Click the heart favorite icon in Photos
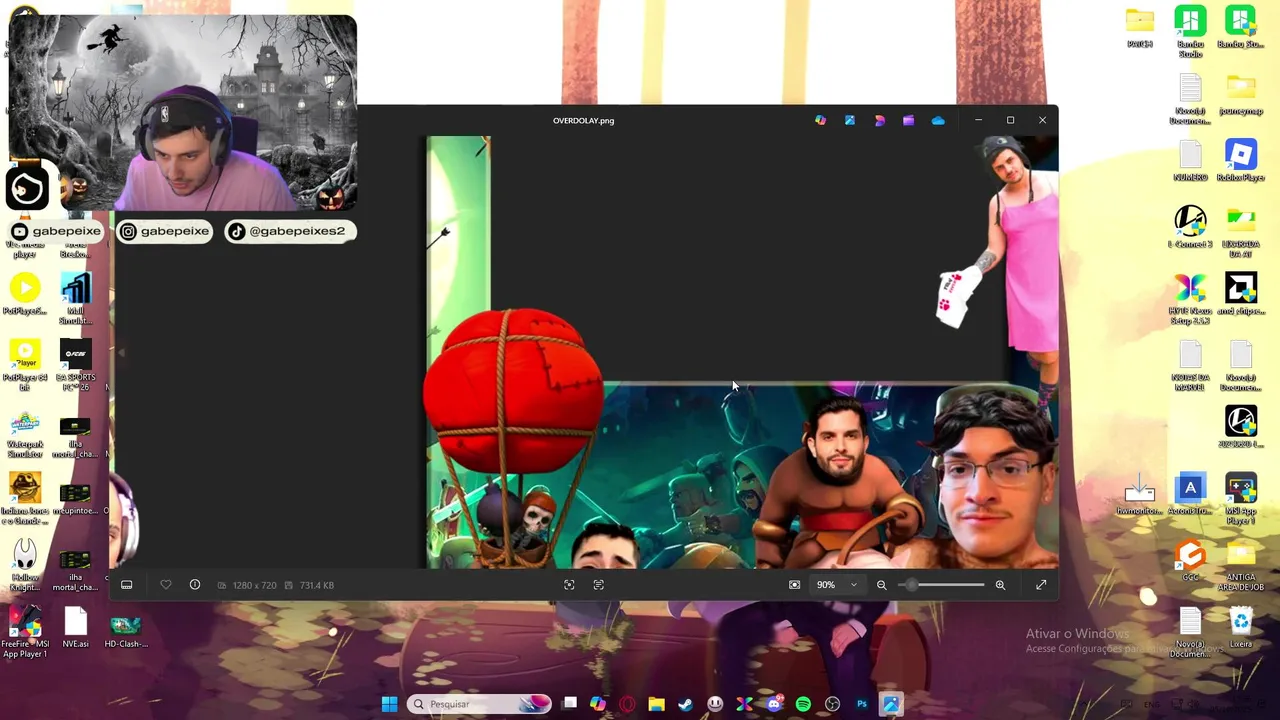This screenshot has height=720, width=1280. pos(166,585)
